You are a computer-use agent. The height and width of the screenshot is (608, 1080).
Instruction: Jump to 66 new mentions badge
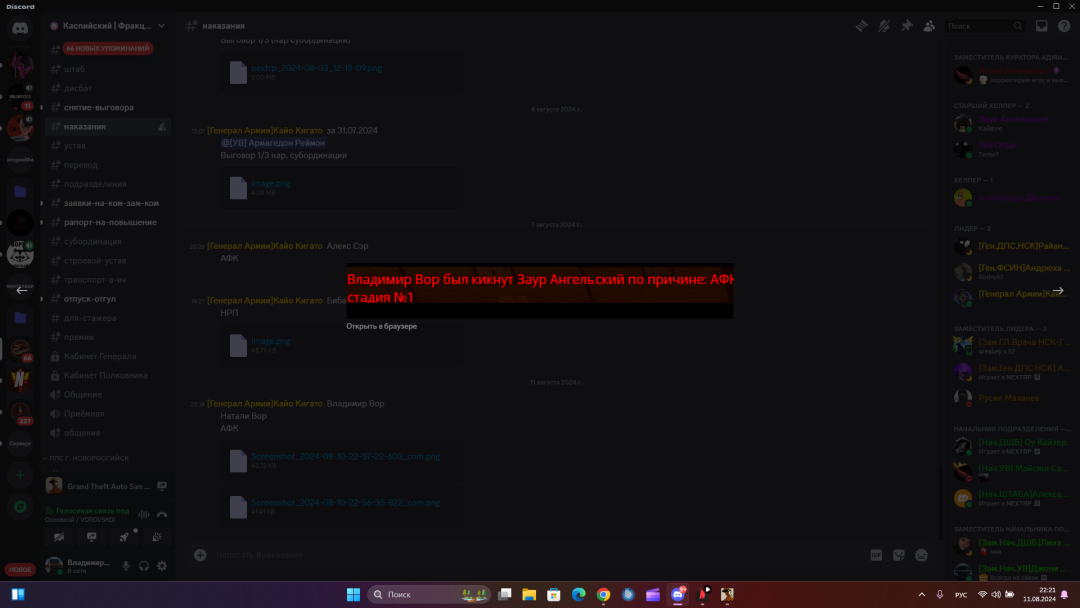(108, 48)
